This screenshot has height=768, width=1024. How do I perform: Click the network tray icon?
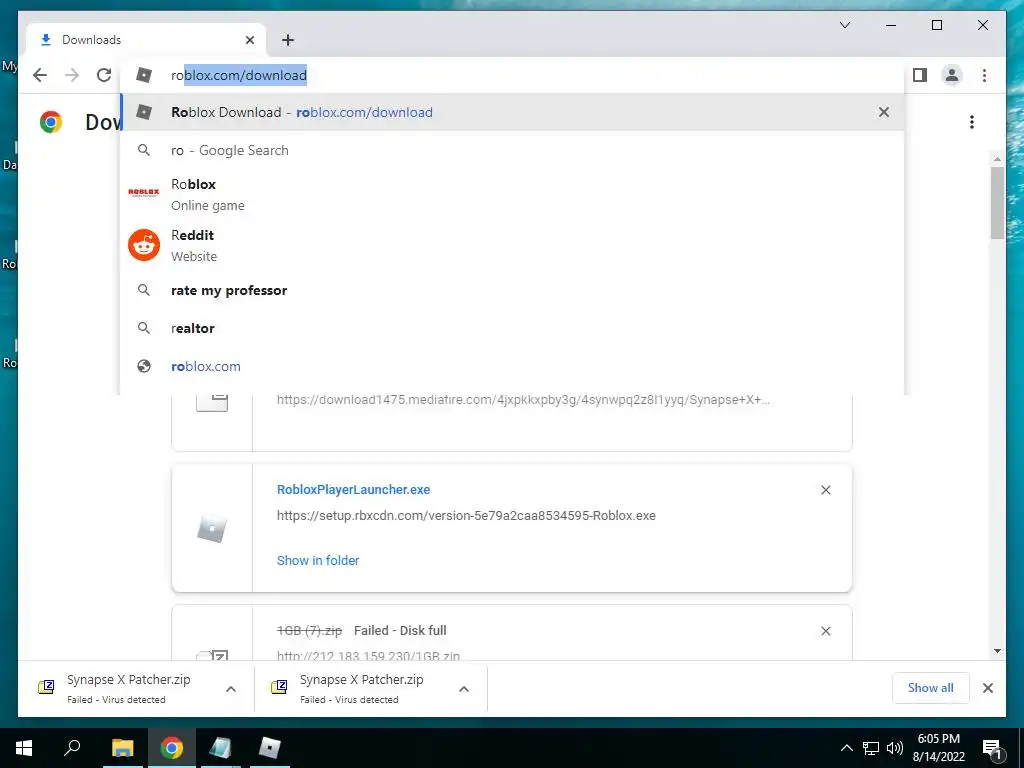871,748
